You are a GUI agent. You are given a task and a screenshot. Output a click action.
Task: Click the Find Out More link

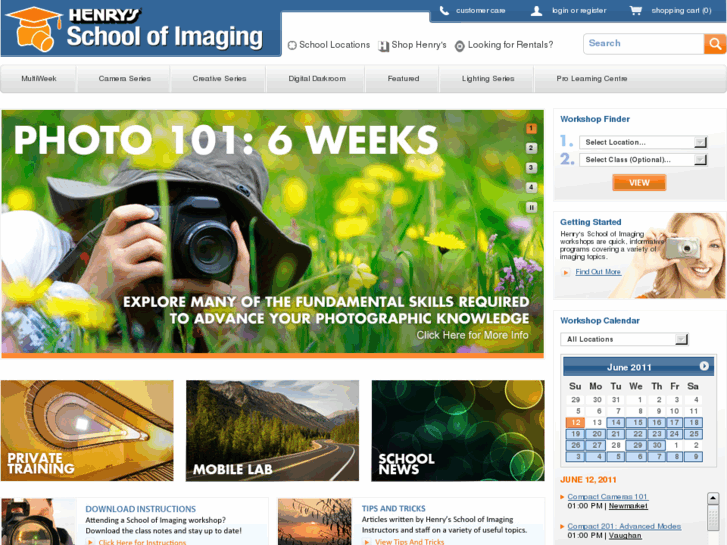598,272
